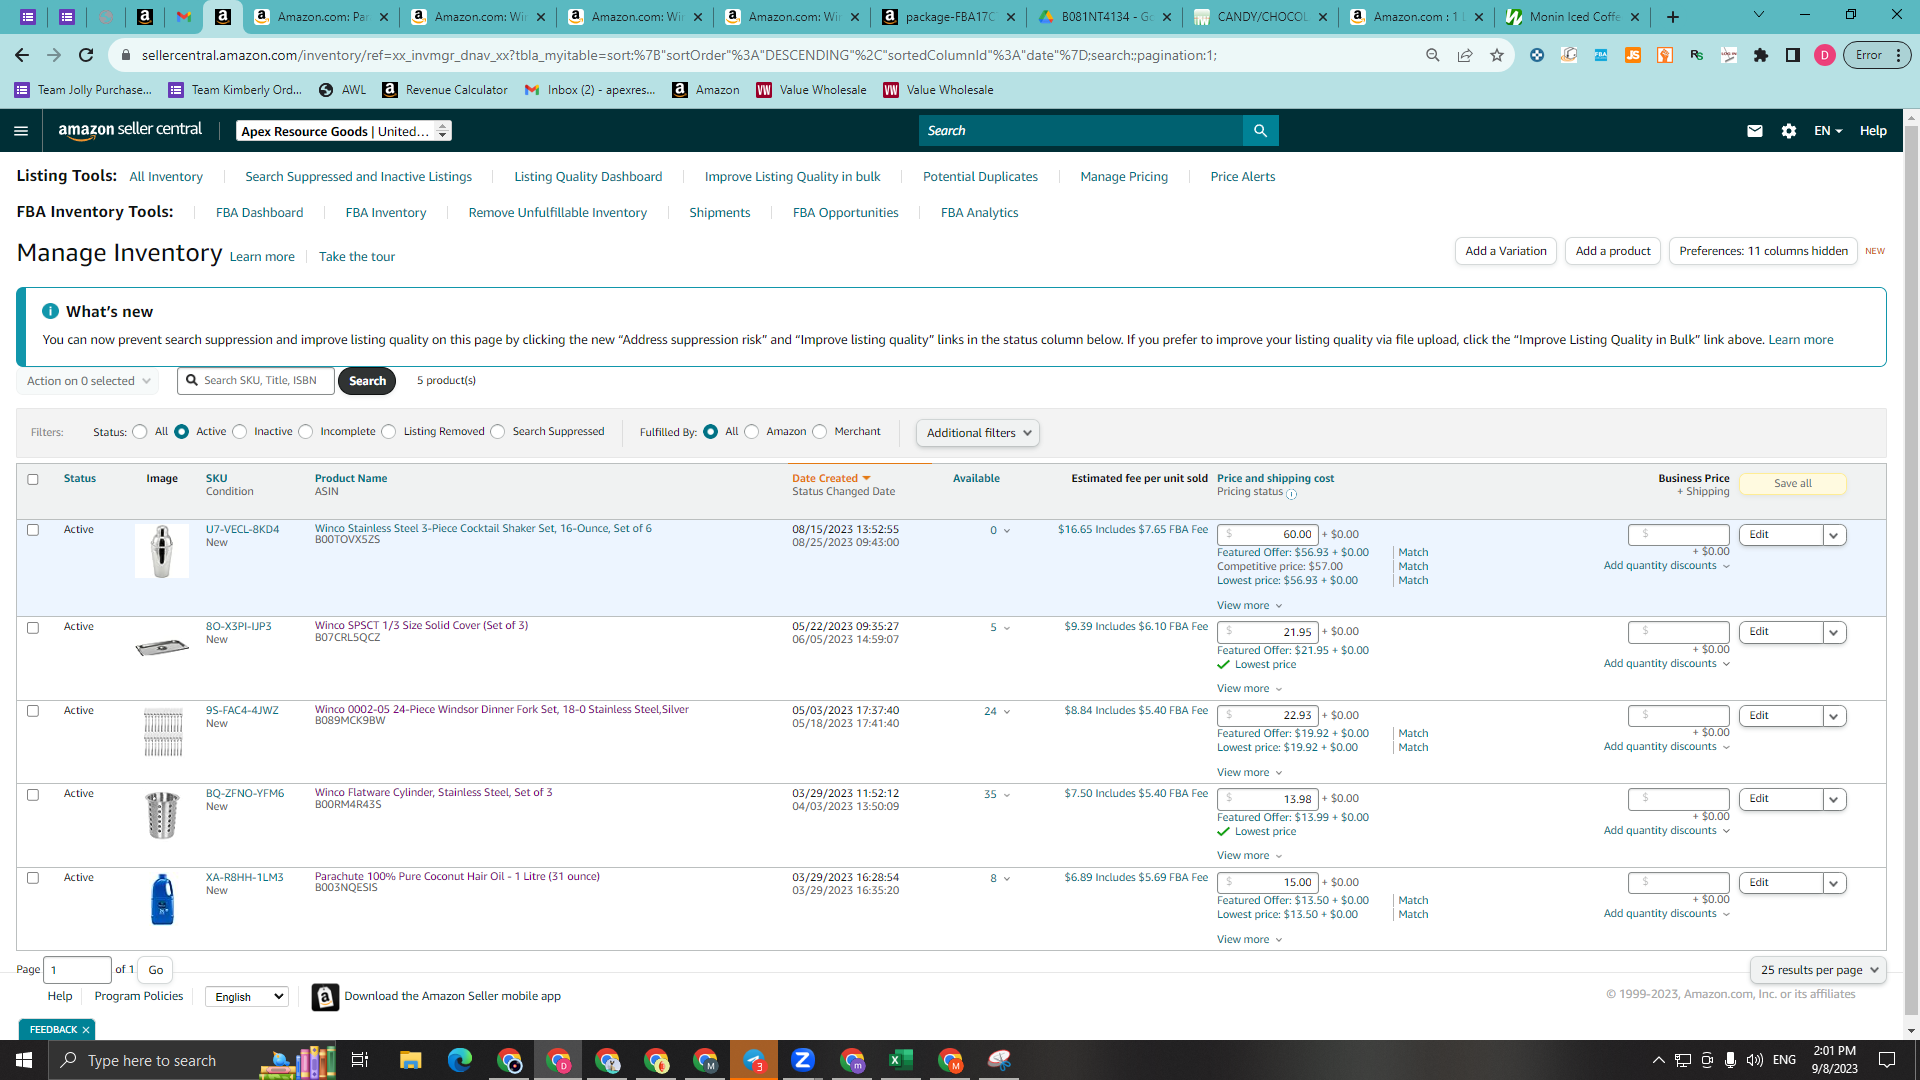This screenshot has width=1920, height=1080.
Task: Open File Explorer from the taskbar
Action: (411, 1060)
